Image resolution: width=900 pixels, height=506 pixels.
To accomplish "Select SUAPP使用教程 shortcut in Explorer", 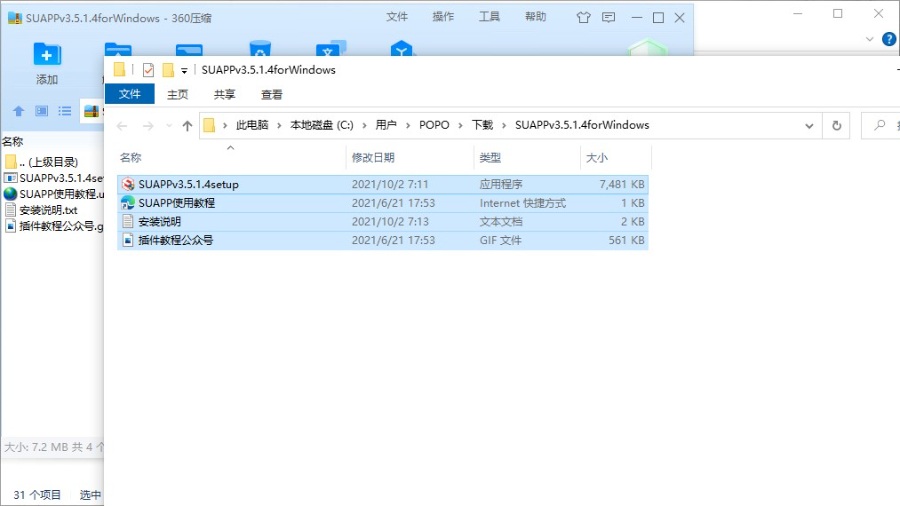I will click(x=383, y=203).
